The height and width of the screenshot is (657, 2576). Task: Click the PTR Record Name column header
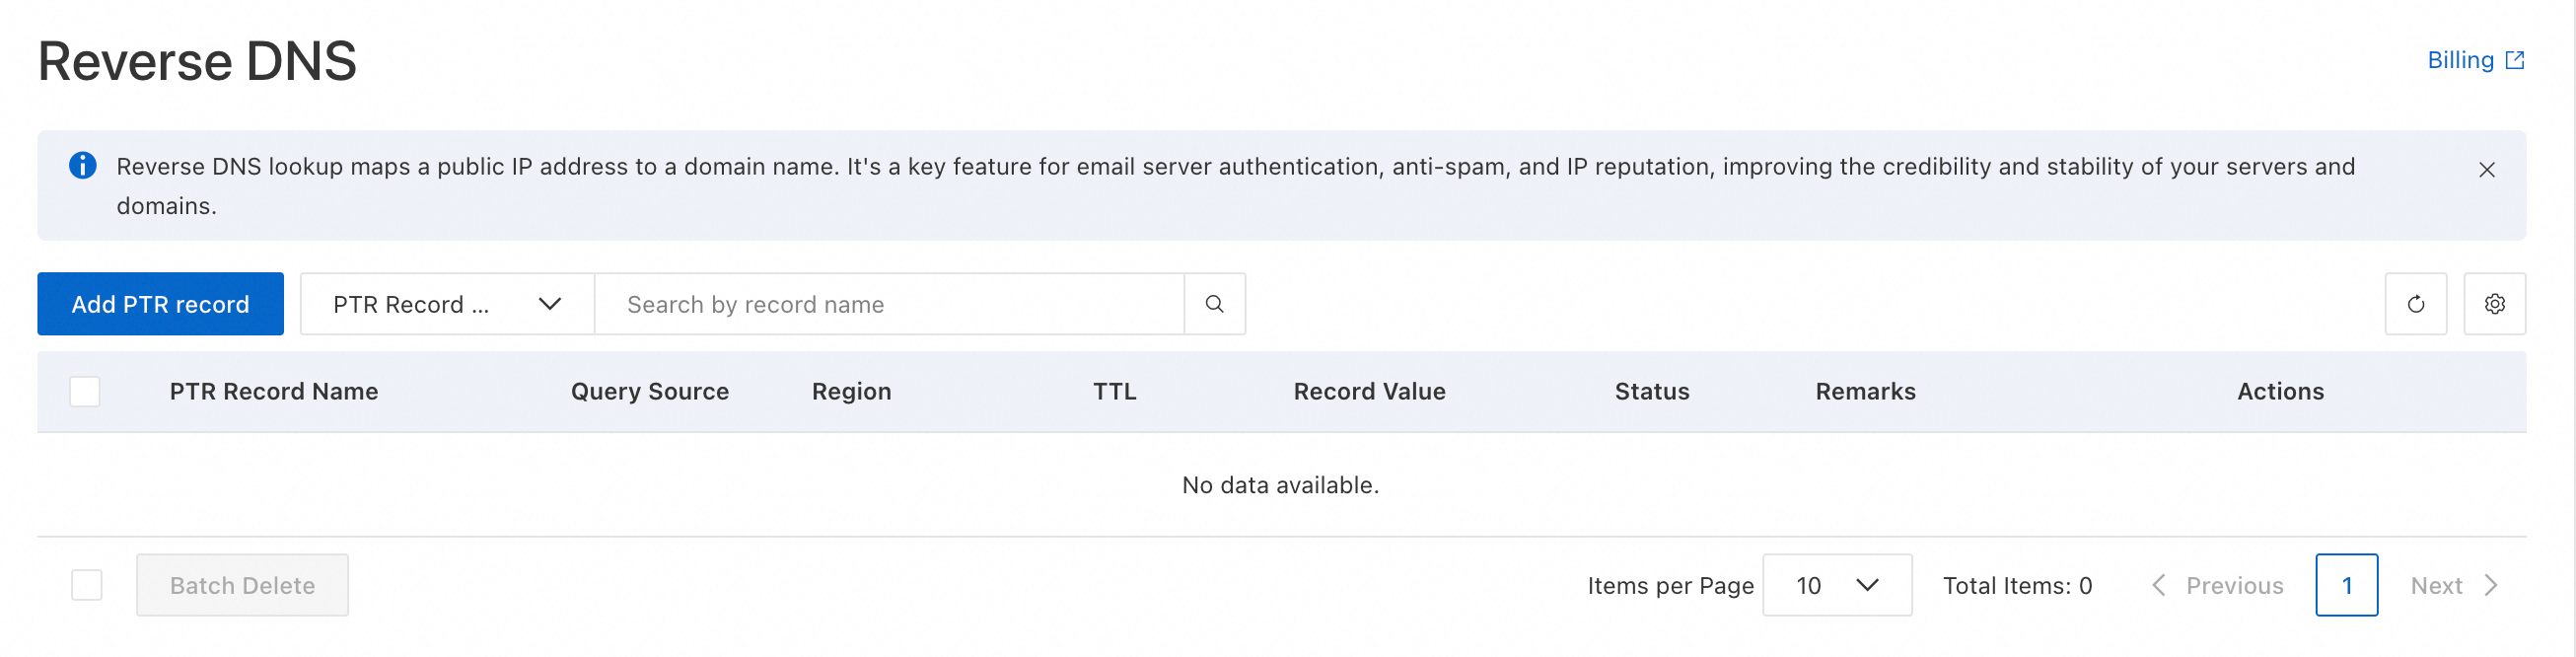coord(274,391)
